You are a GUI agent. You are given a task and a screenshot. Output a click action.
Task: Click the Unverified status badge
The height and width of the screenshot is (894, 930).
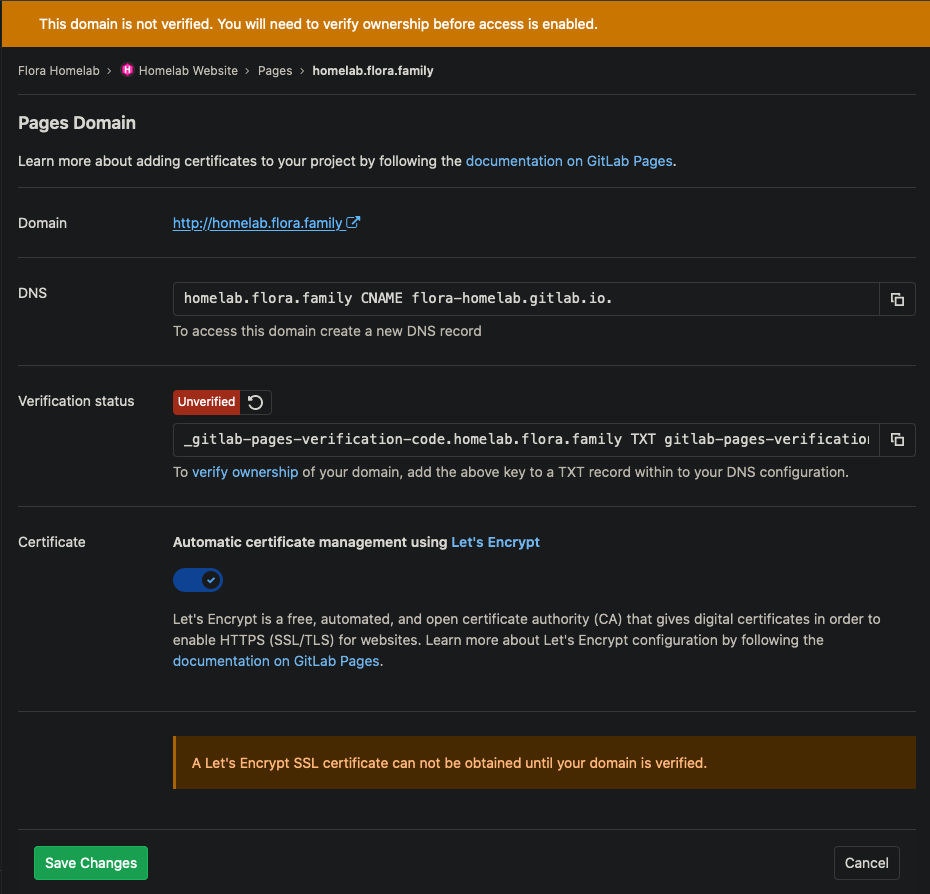pos(206,402)
